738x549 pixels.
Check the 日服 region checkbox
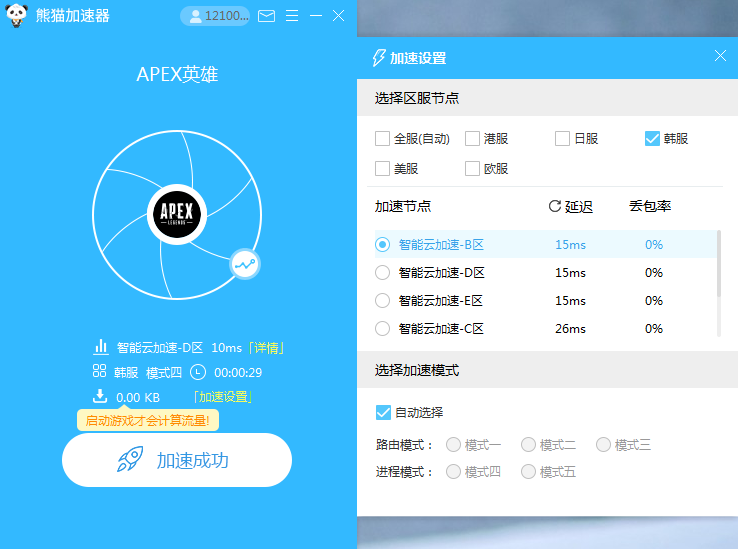562,139
